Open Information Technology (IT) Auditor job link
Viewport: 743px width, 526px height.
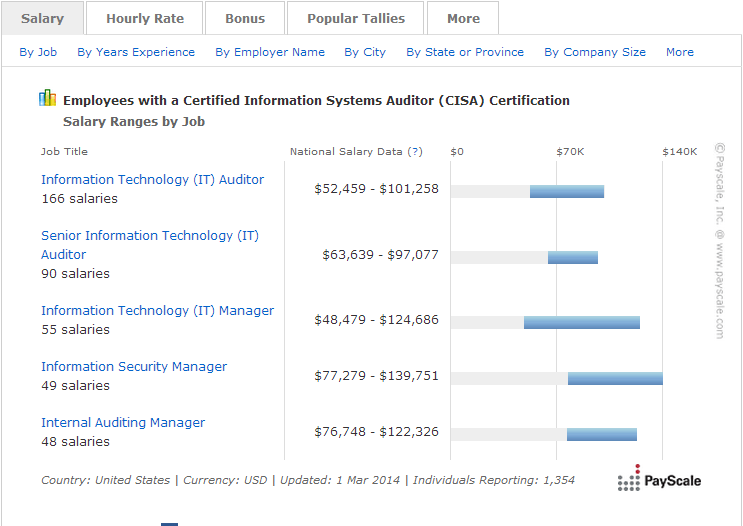click(x=152, y=180)
